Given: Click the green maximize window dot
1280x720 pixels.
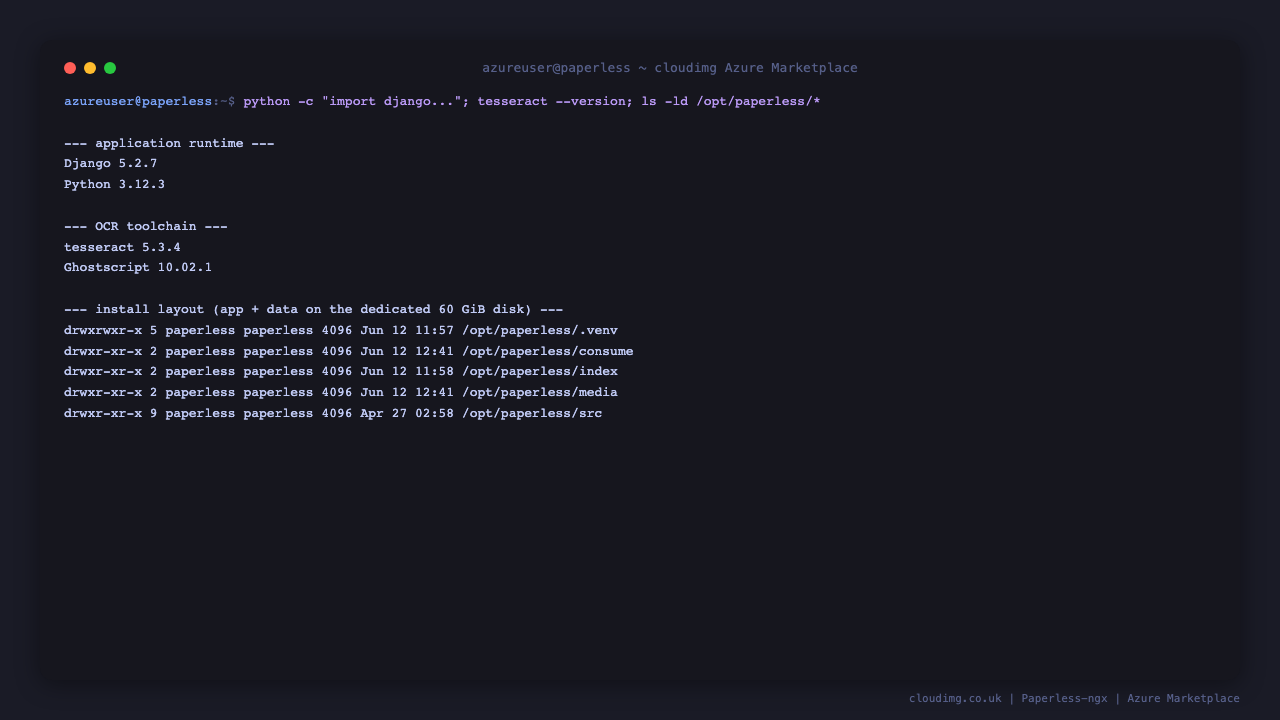Looking at the screenshot, I should (110, 68).
